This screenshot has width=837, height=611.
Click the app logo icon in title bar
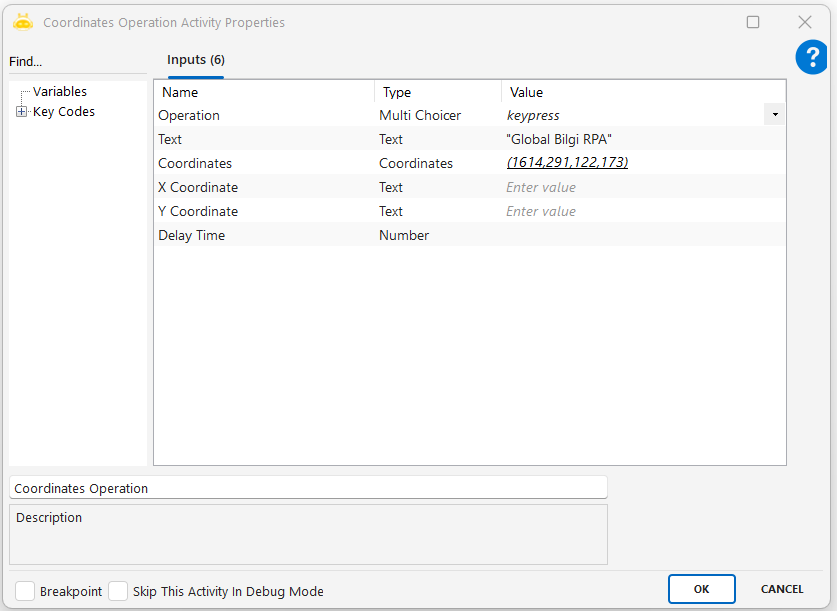coord(23,22)
